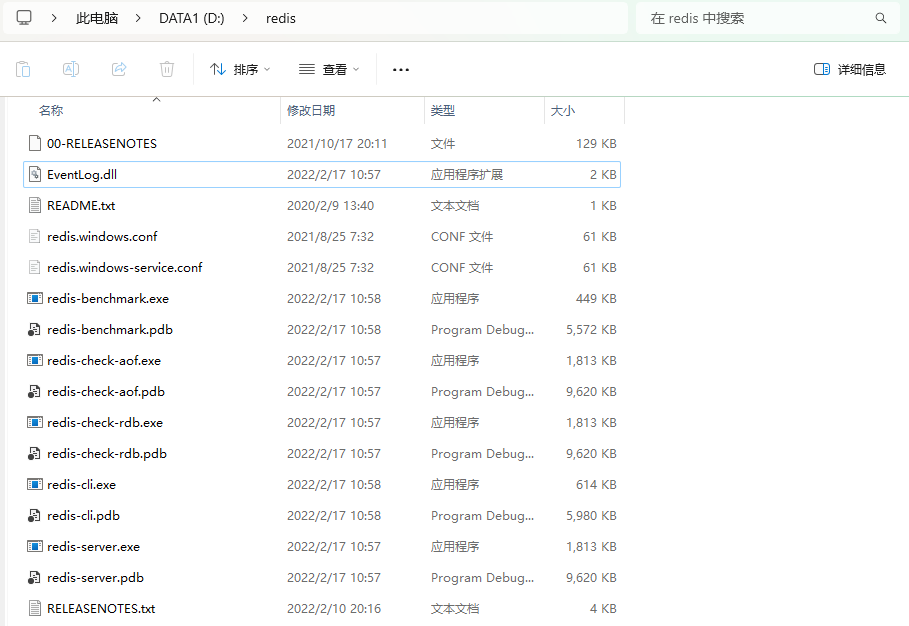
Task: Select the redis.windows.conf file icon
Action: click(x=35, y=236)
